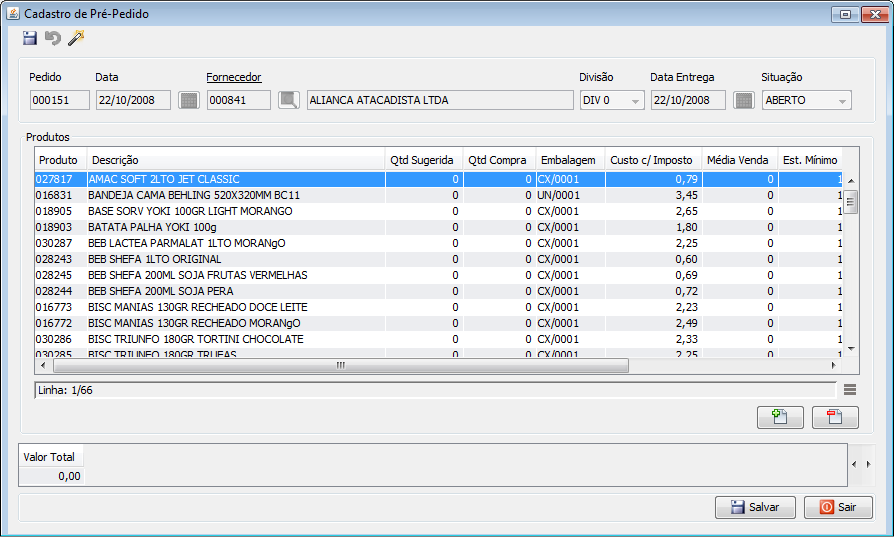Click the Custo c/ Imposto column header
Image resolution: width=894 pixels, height=537 pixels.
click(x=653, y=160)
